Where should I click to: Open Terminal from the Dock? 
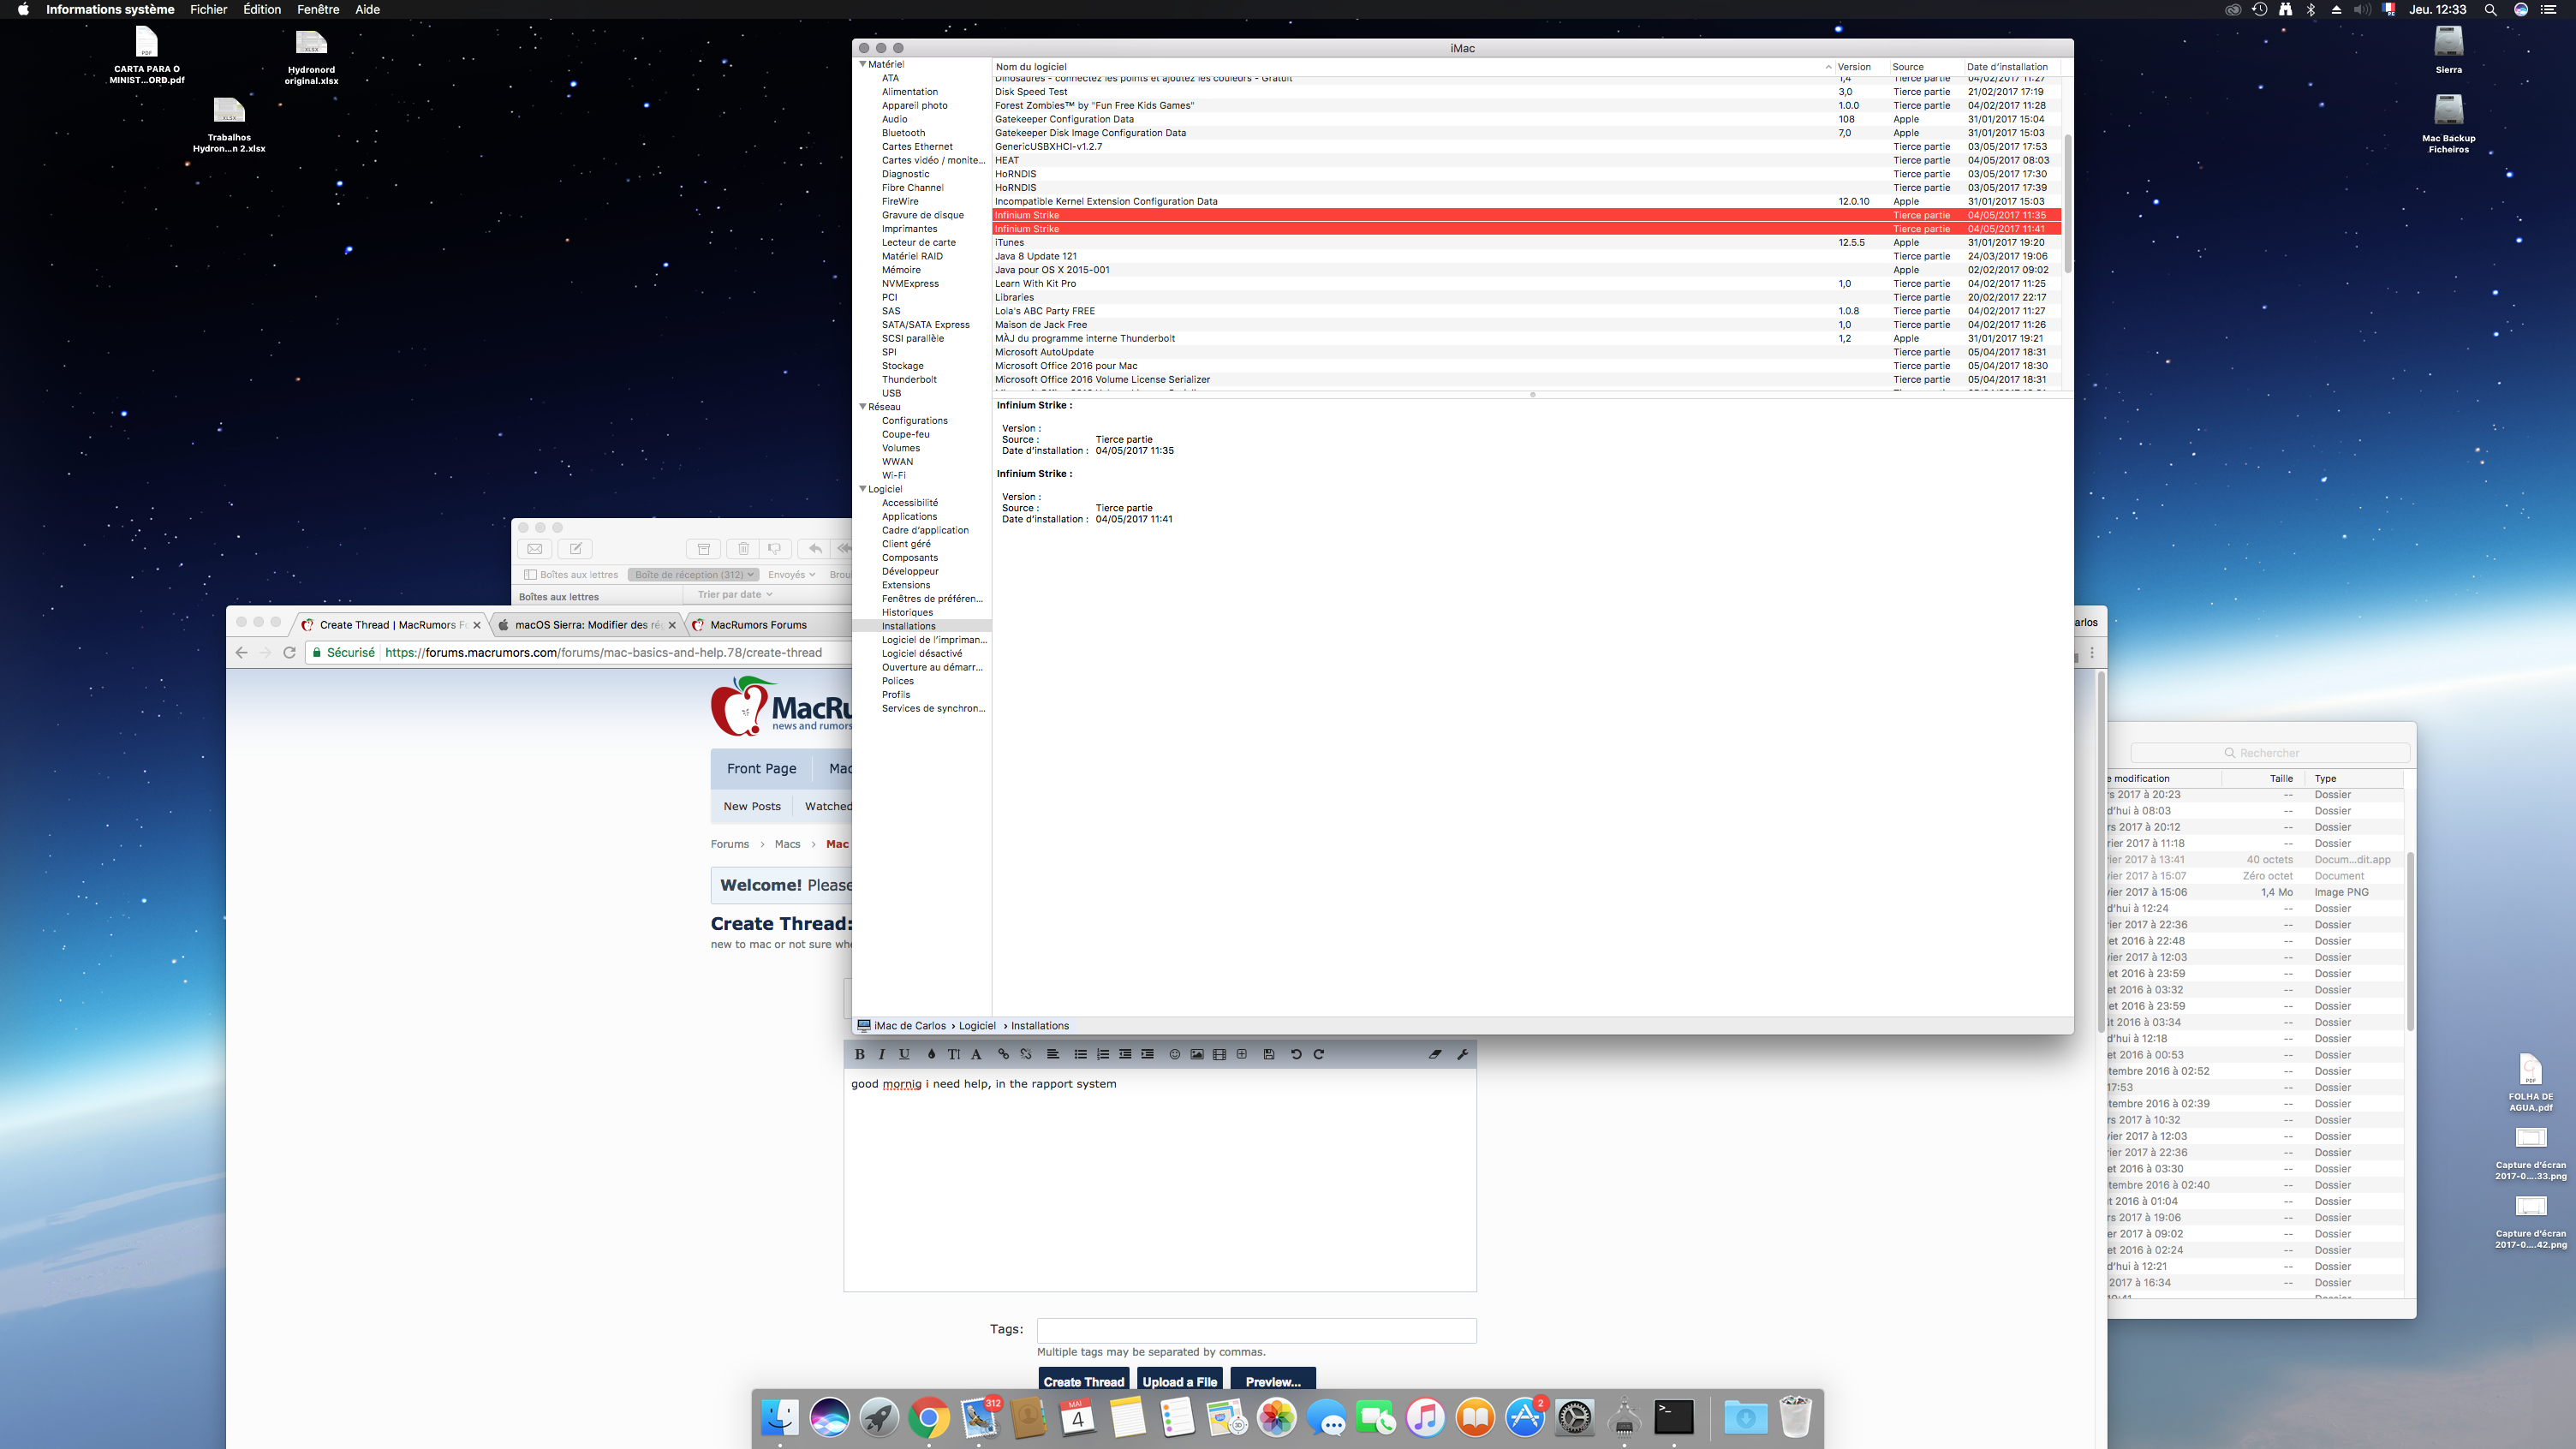pos(1674,1417)
